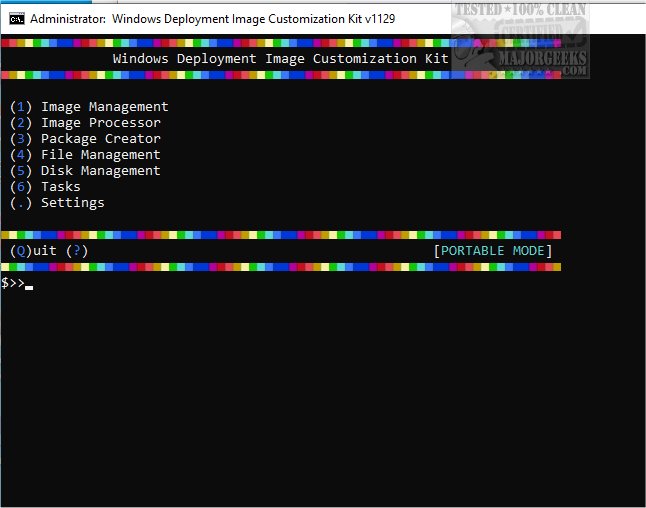
Task: Click the Windows Deployment Image Customization Kit heading
Action: pos(281,59)
